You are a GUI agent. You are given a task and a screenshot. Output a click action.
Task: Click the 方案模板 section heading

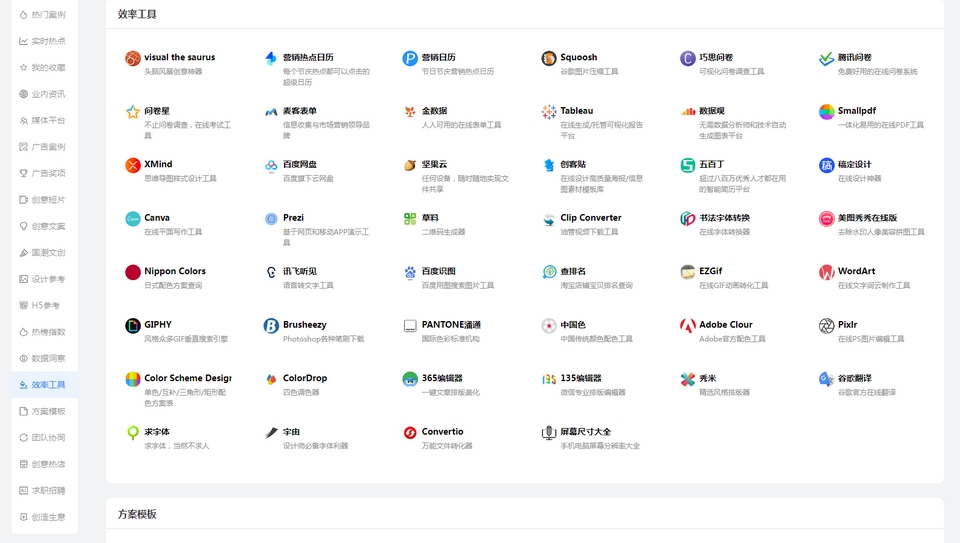[x=137, y=514]
